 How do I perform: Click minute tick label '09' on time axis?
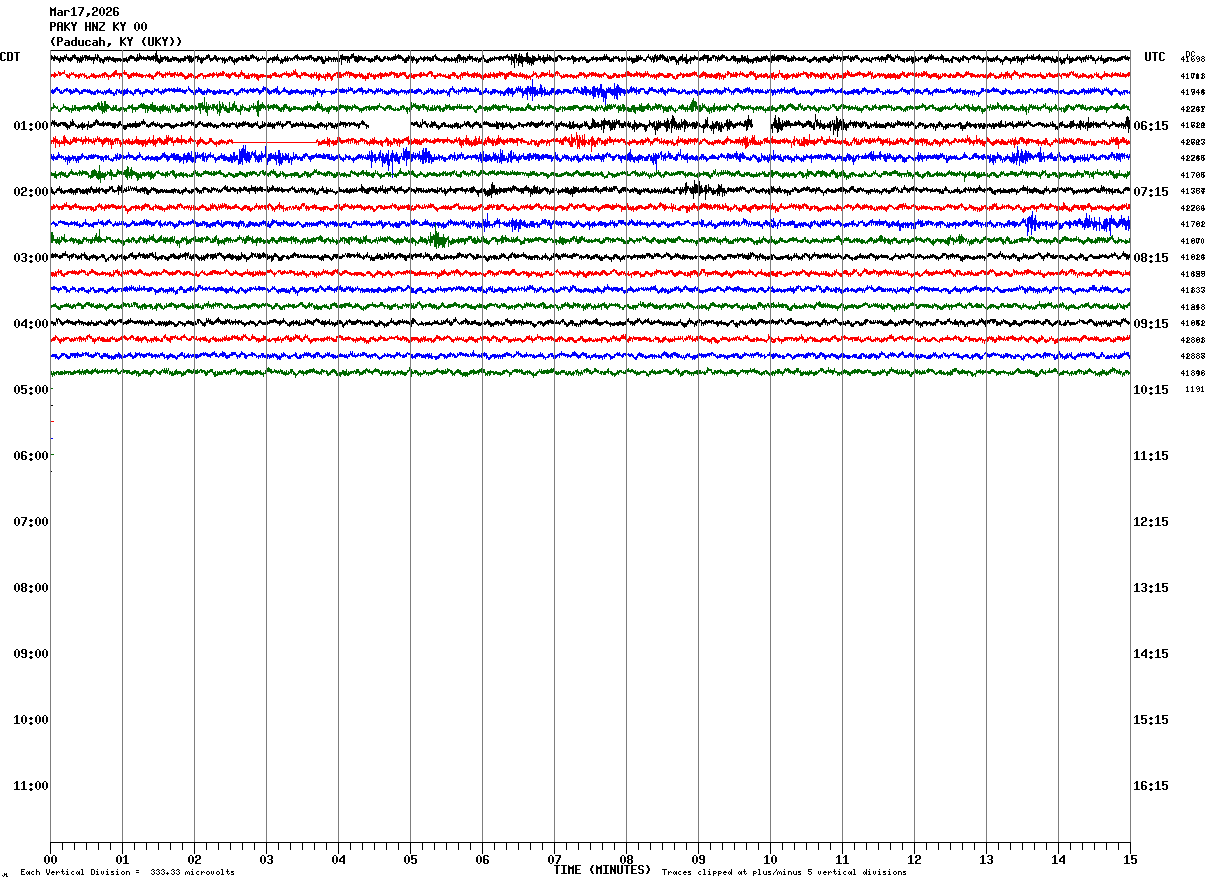tap(698, 859)
